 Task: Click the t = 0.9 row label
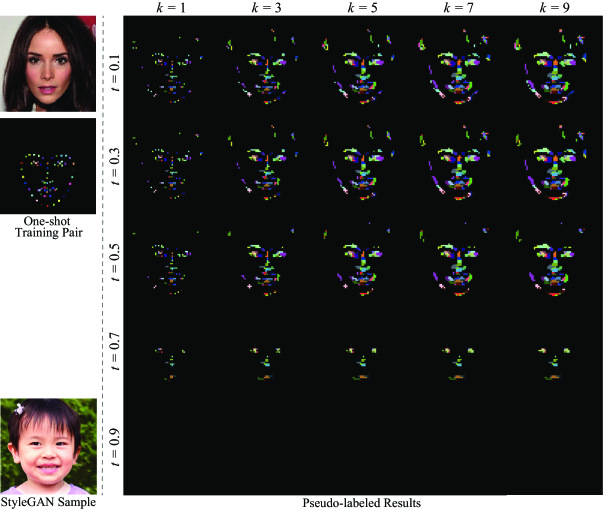click(115, 447)
